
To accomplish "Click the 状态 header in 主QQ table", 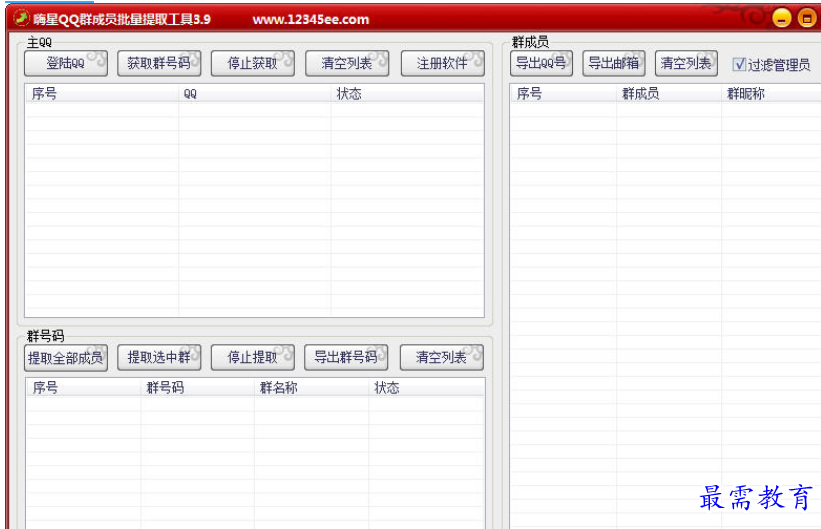I will click(407, 94).
